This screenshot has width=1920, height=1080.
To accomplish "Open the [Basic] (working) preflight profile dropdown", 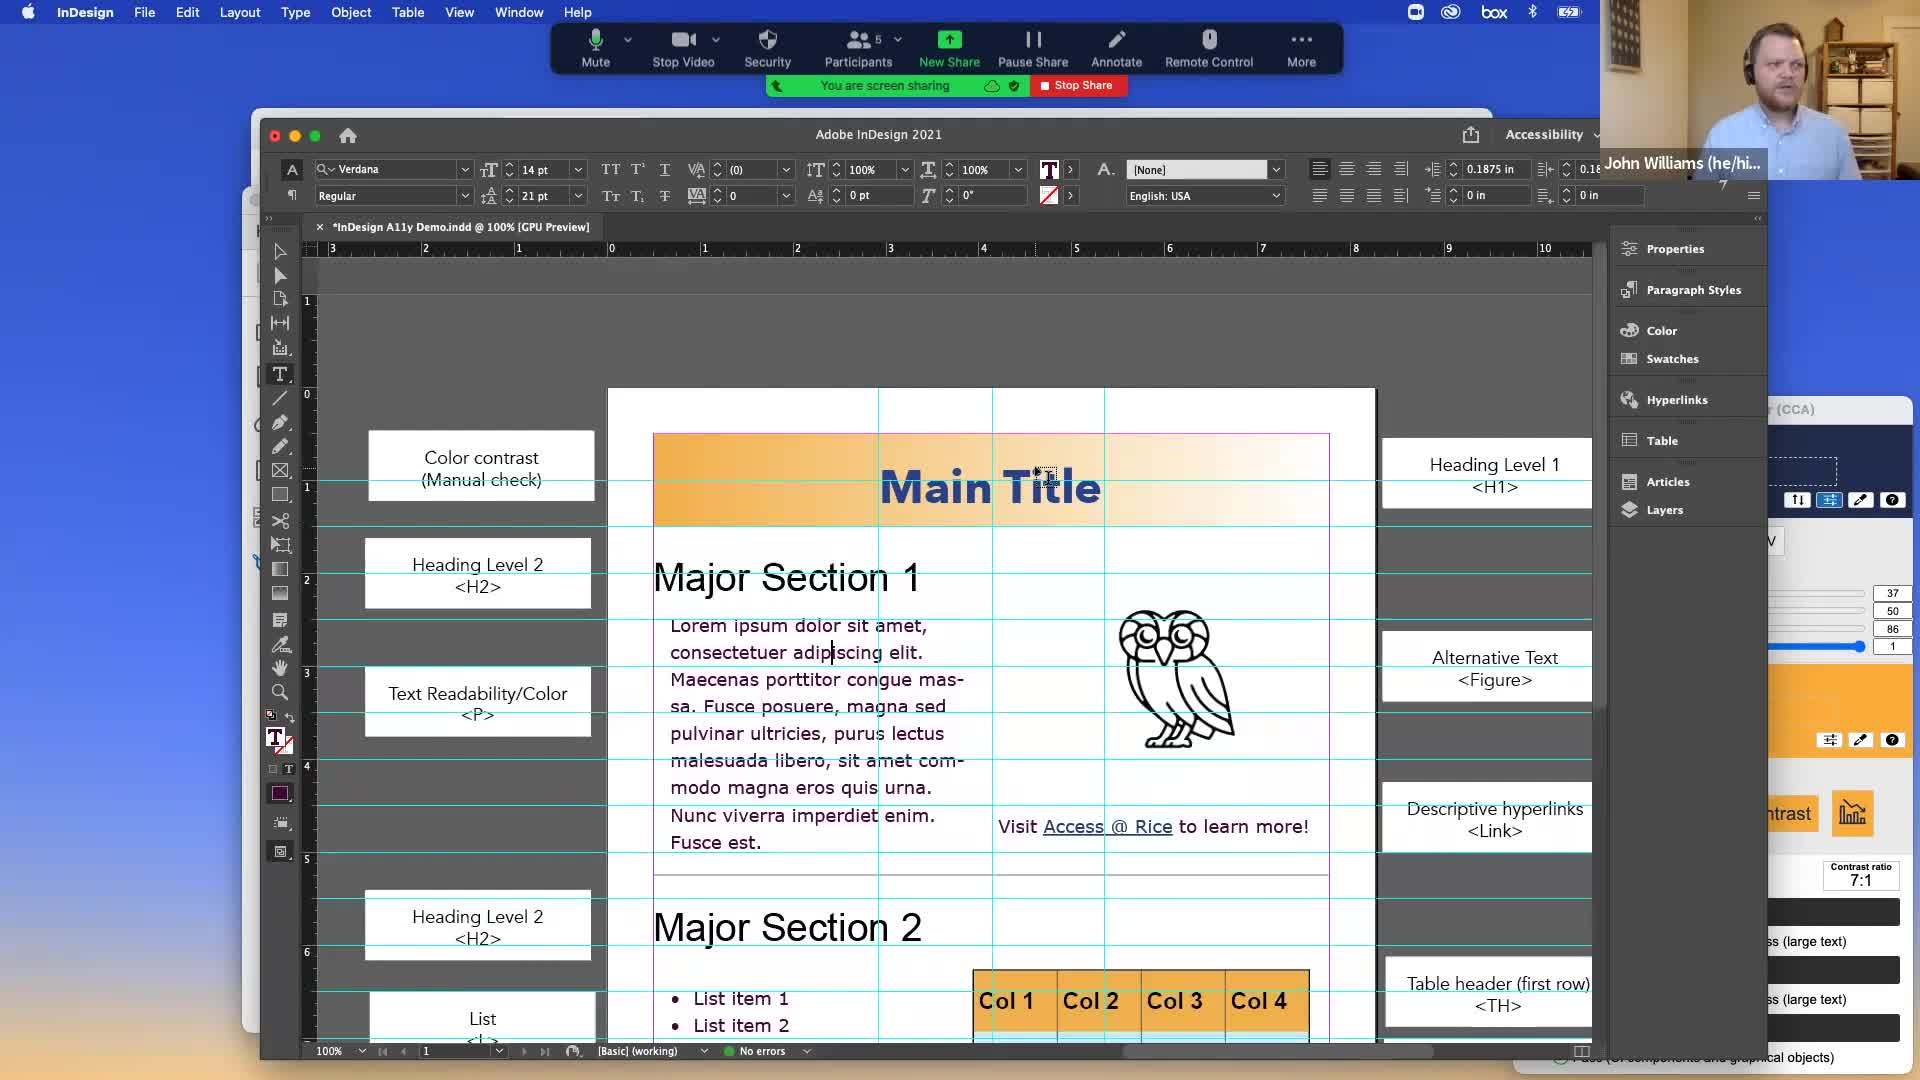I will (704, 1051).
